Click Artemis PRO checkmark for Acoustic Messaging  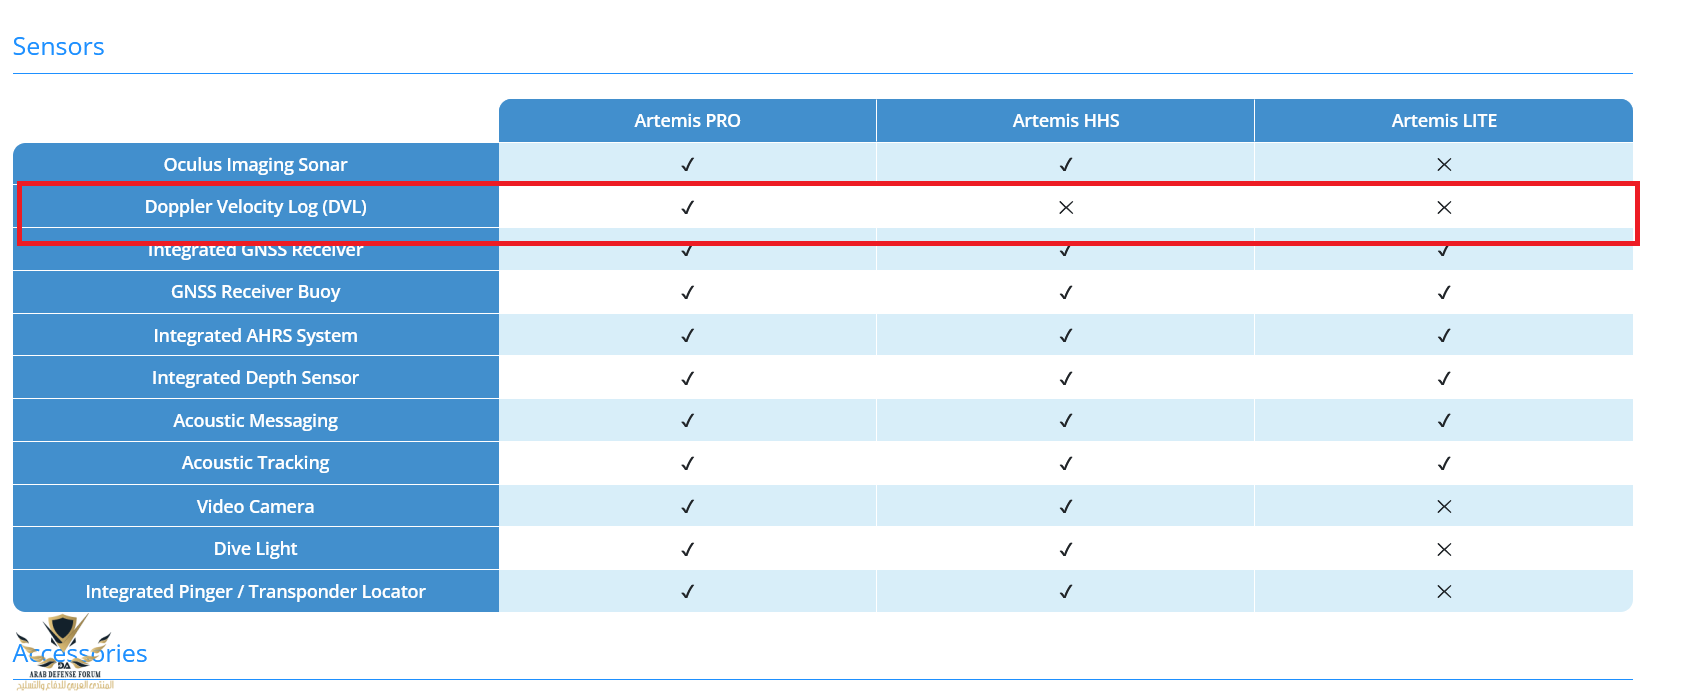coord(687,421)
